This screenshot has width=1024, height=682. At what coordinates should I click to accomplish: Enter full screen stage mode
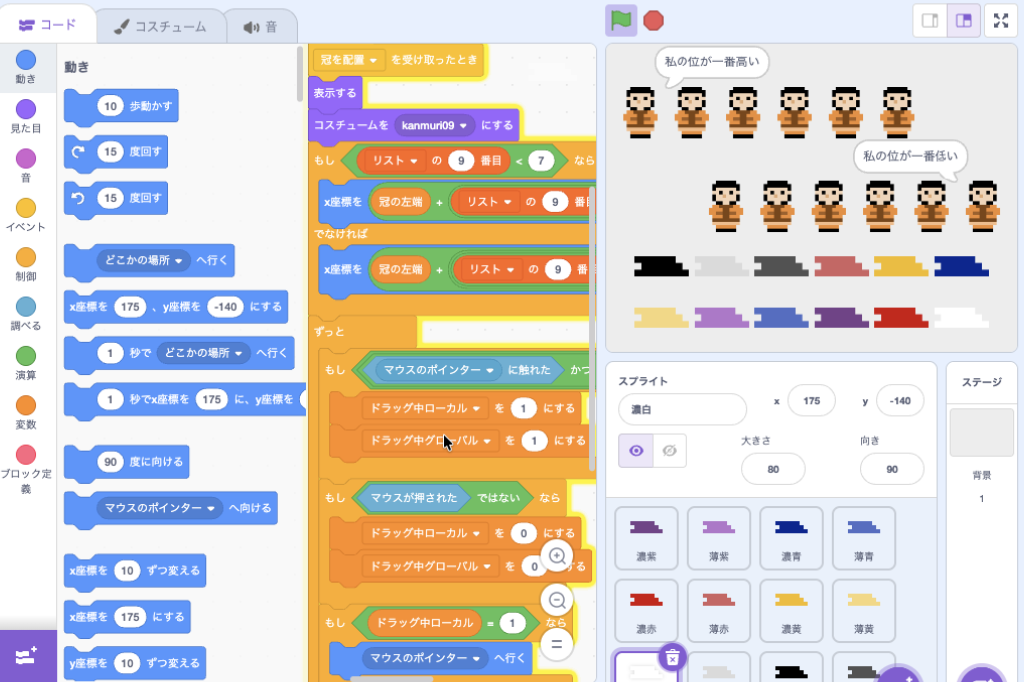[1001, 20]
